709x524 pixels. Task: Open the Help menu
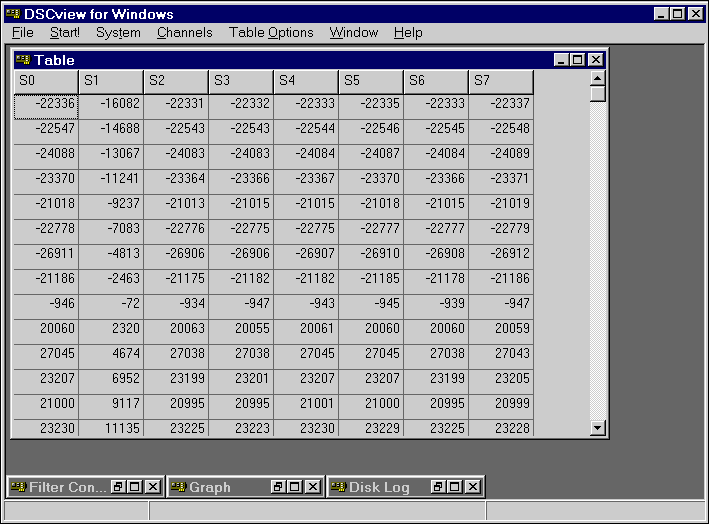(x=408, y=33)
